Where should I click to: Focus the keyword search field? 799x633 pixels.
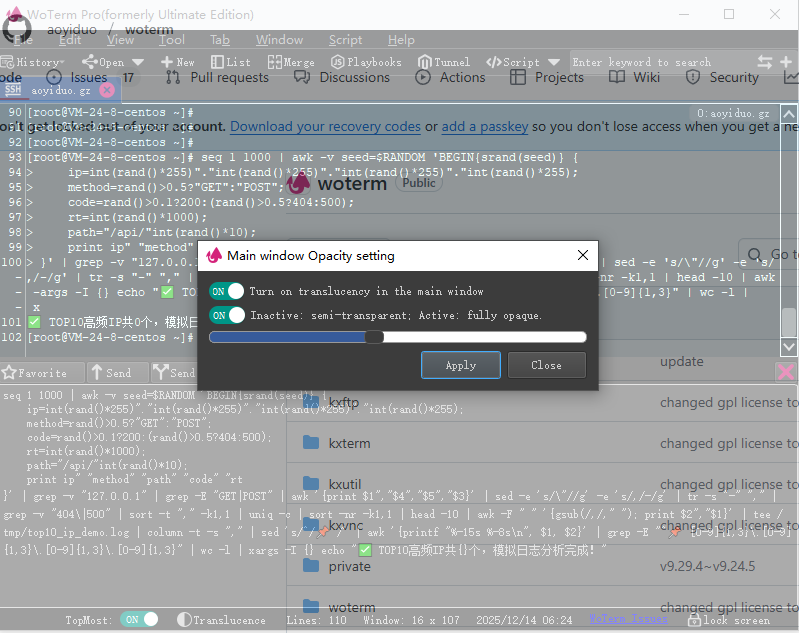(x=660, y=62)
